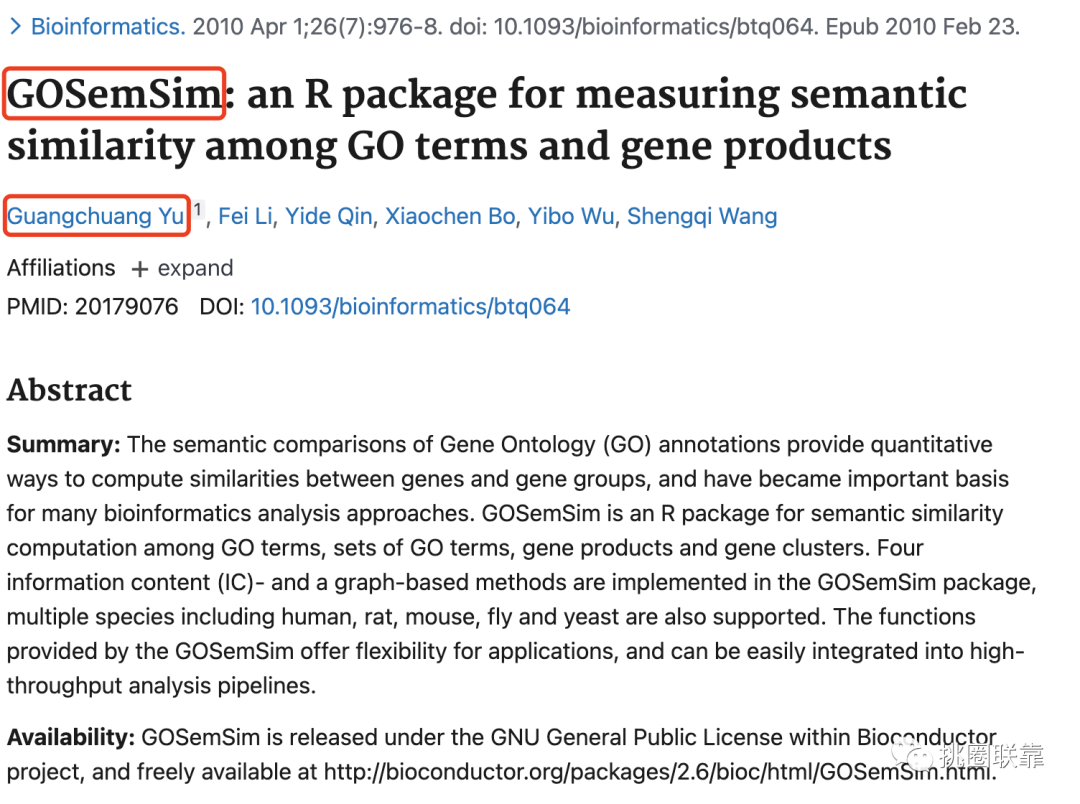Follow the DOI link 10.1093/bioinformatics/btq064
This screenshot has width=1080, height=804.
[410, 306]
